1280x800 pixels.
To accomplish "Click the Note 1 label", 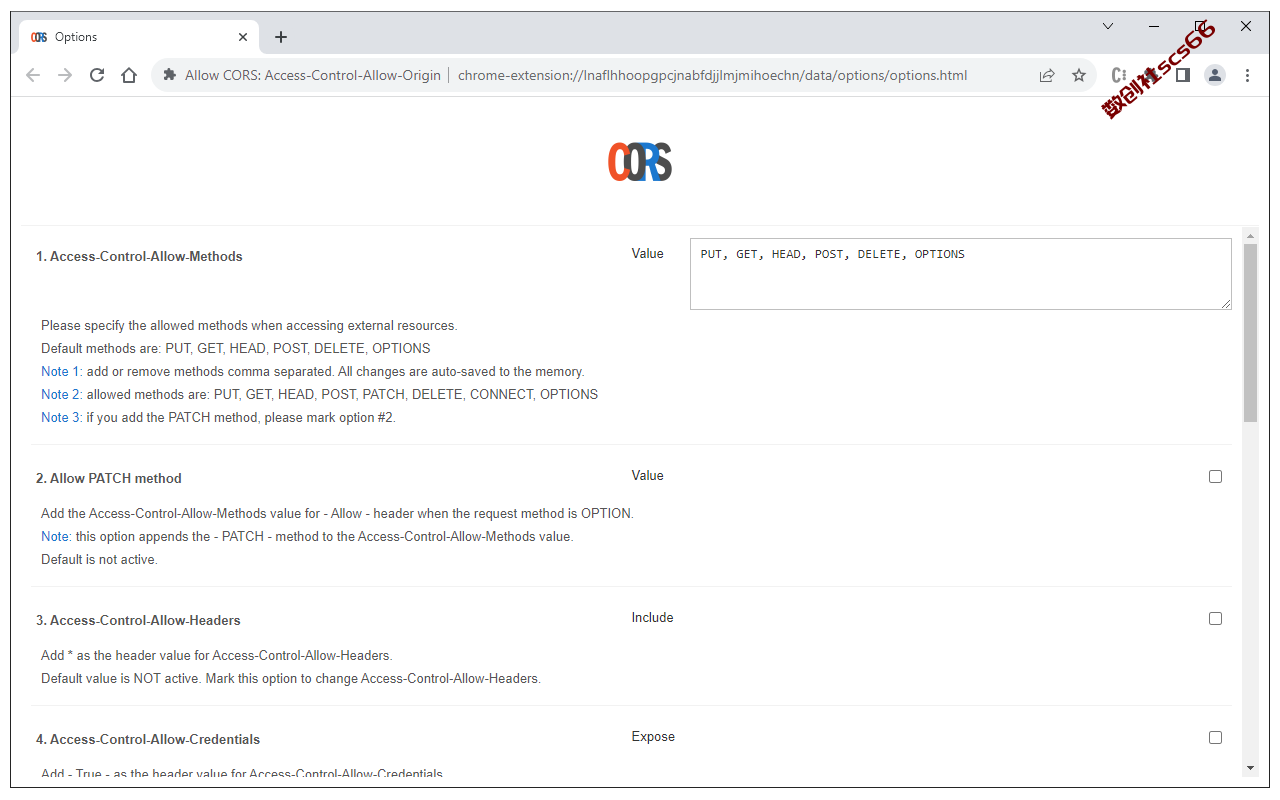I will [x=62, y=372].
